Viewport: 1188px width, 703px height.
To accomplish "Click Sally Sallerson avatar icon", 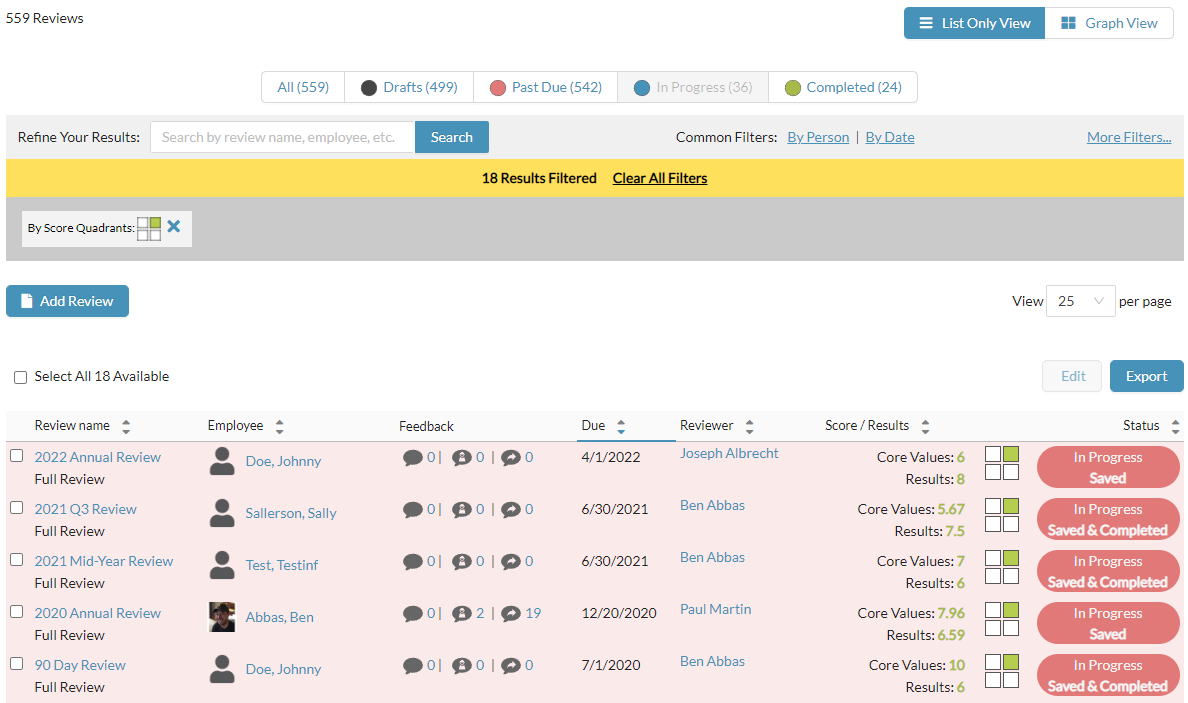I will coord(222,513).
